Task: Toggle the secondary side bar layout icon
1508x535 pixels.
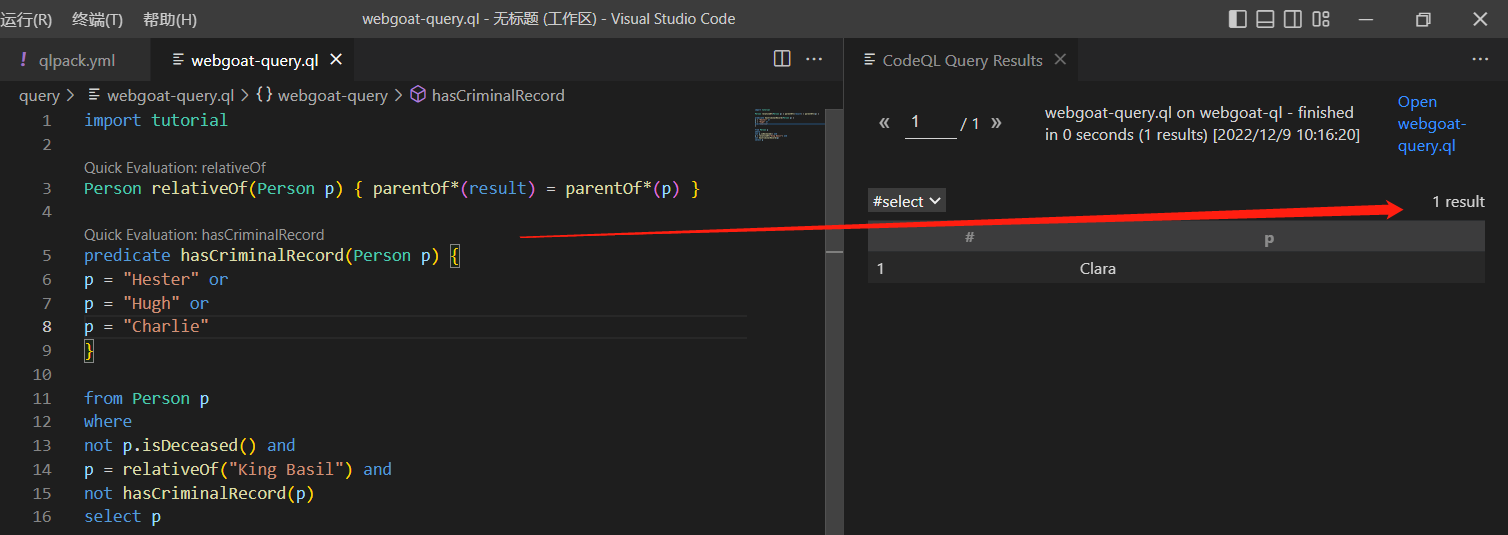Action: [1293, 19]
